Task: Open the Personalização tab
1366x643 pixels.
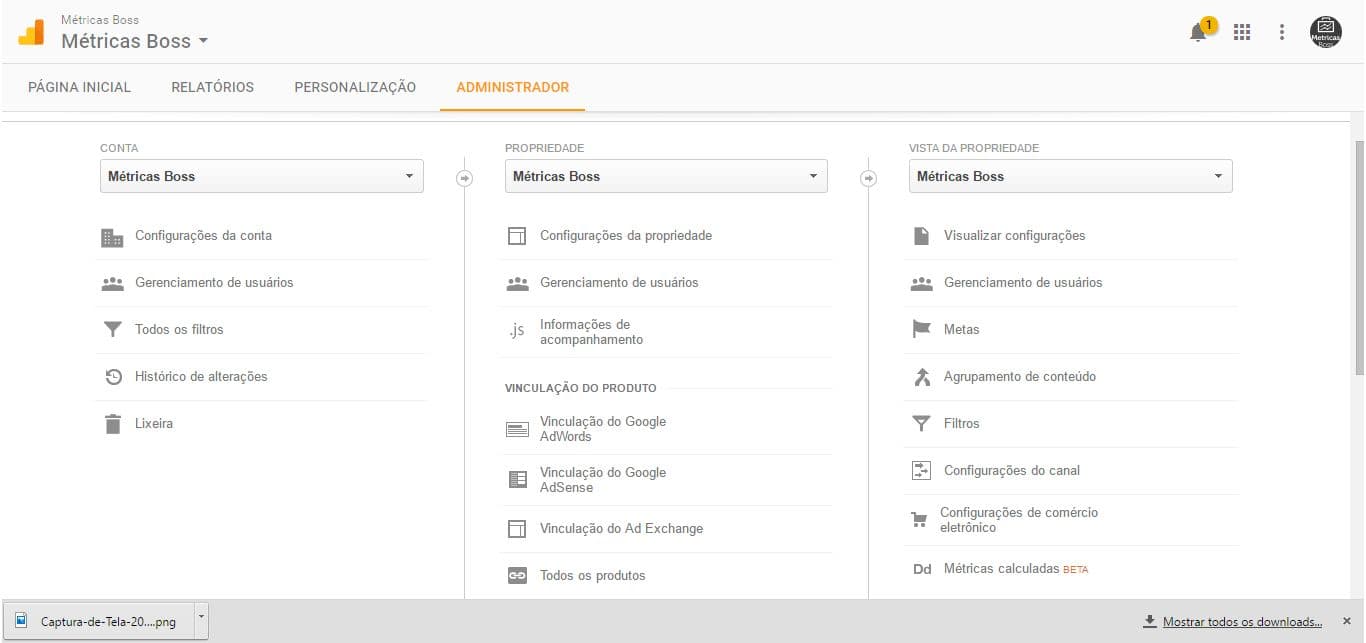Action: (x=354, y=87)
